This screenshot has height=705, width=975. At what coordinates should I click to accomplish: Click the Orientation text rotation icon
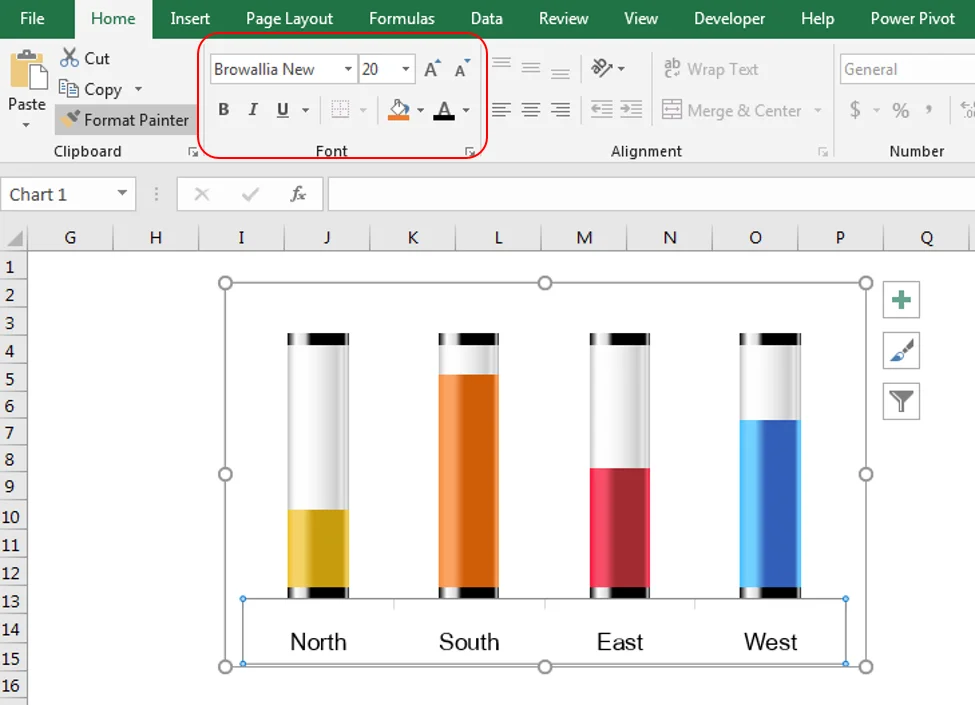click(x=602, y=68)
